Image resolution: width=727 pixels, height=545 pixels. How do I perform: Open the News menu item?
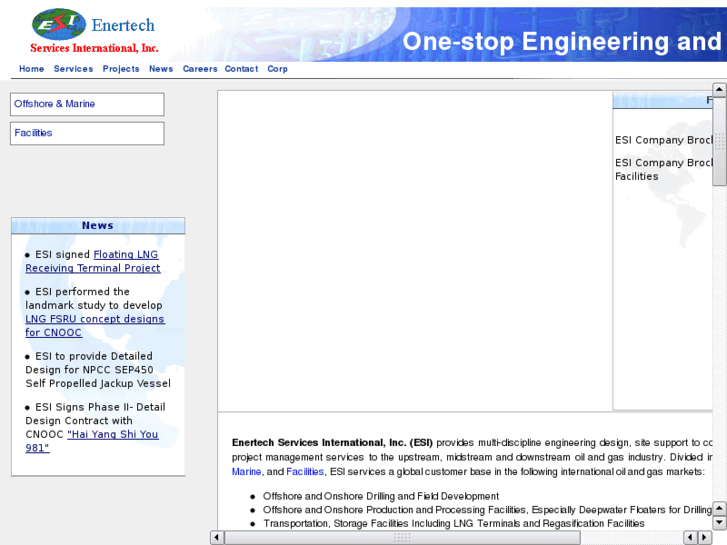(161, 69)
